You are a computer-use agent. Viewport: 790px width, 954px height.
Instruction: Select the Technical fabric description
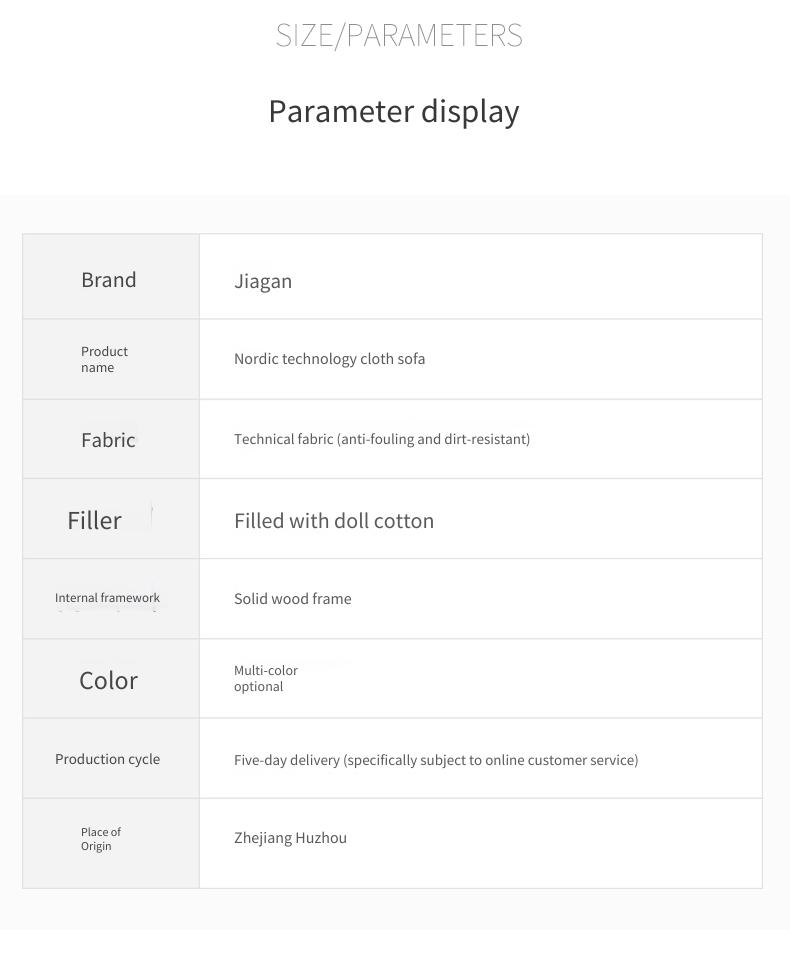[x=382, y=439]
